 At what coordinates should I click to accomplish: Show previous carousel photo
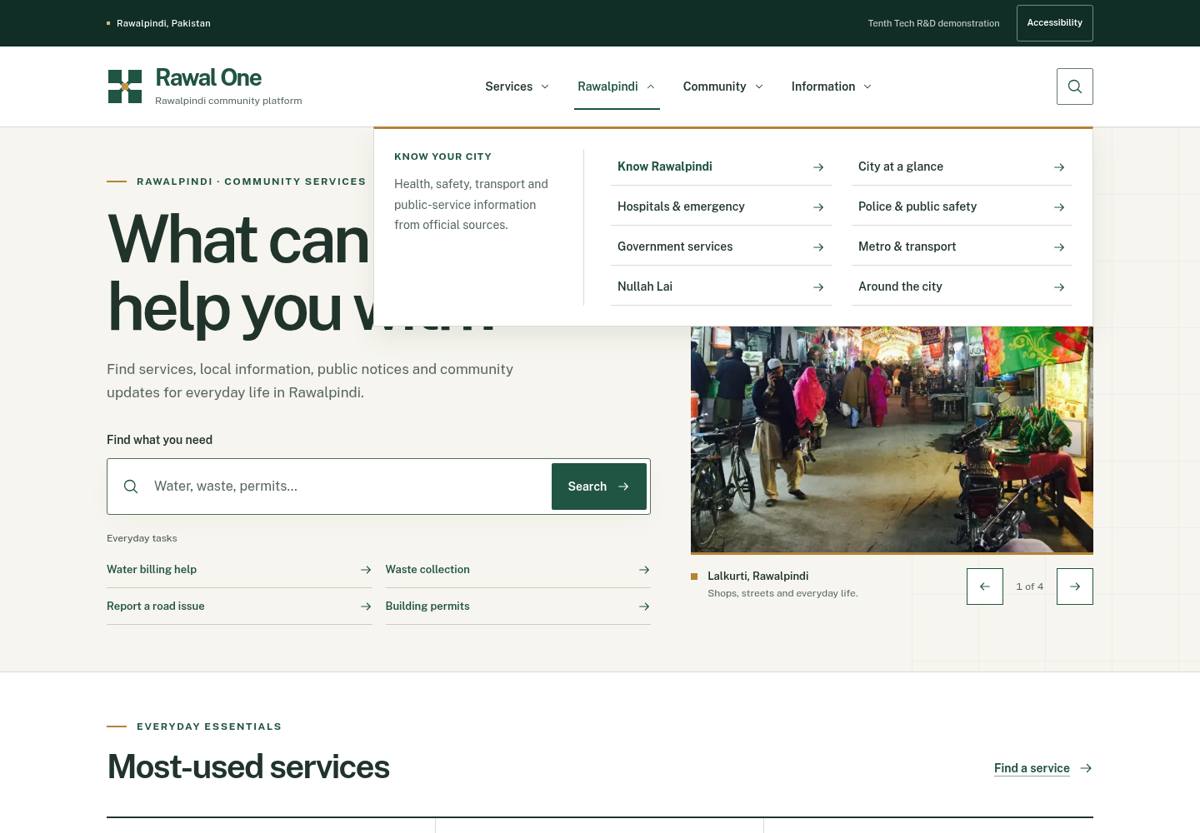tap(985, 586)
